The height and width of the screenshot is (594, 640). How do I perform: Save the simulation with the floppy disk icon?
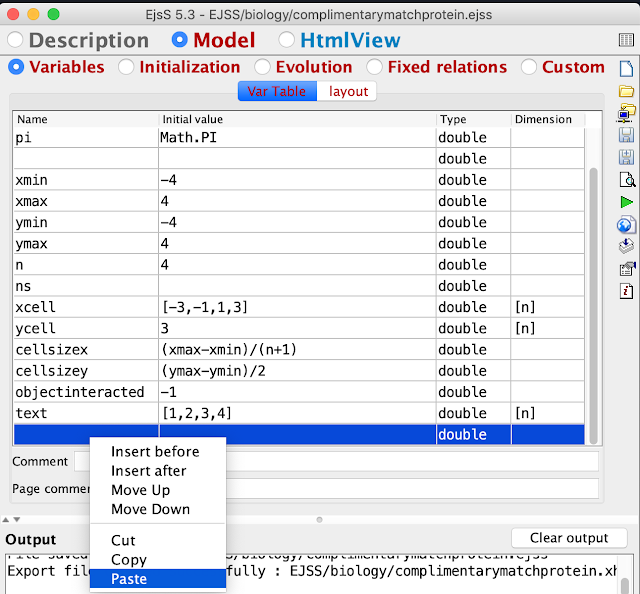tap(626, 135)
